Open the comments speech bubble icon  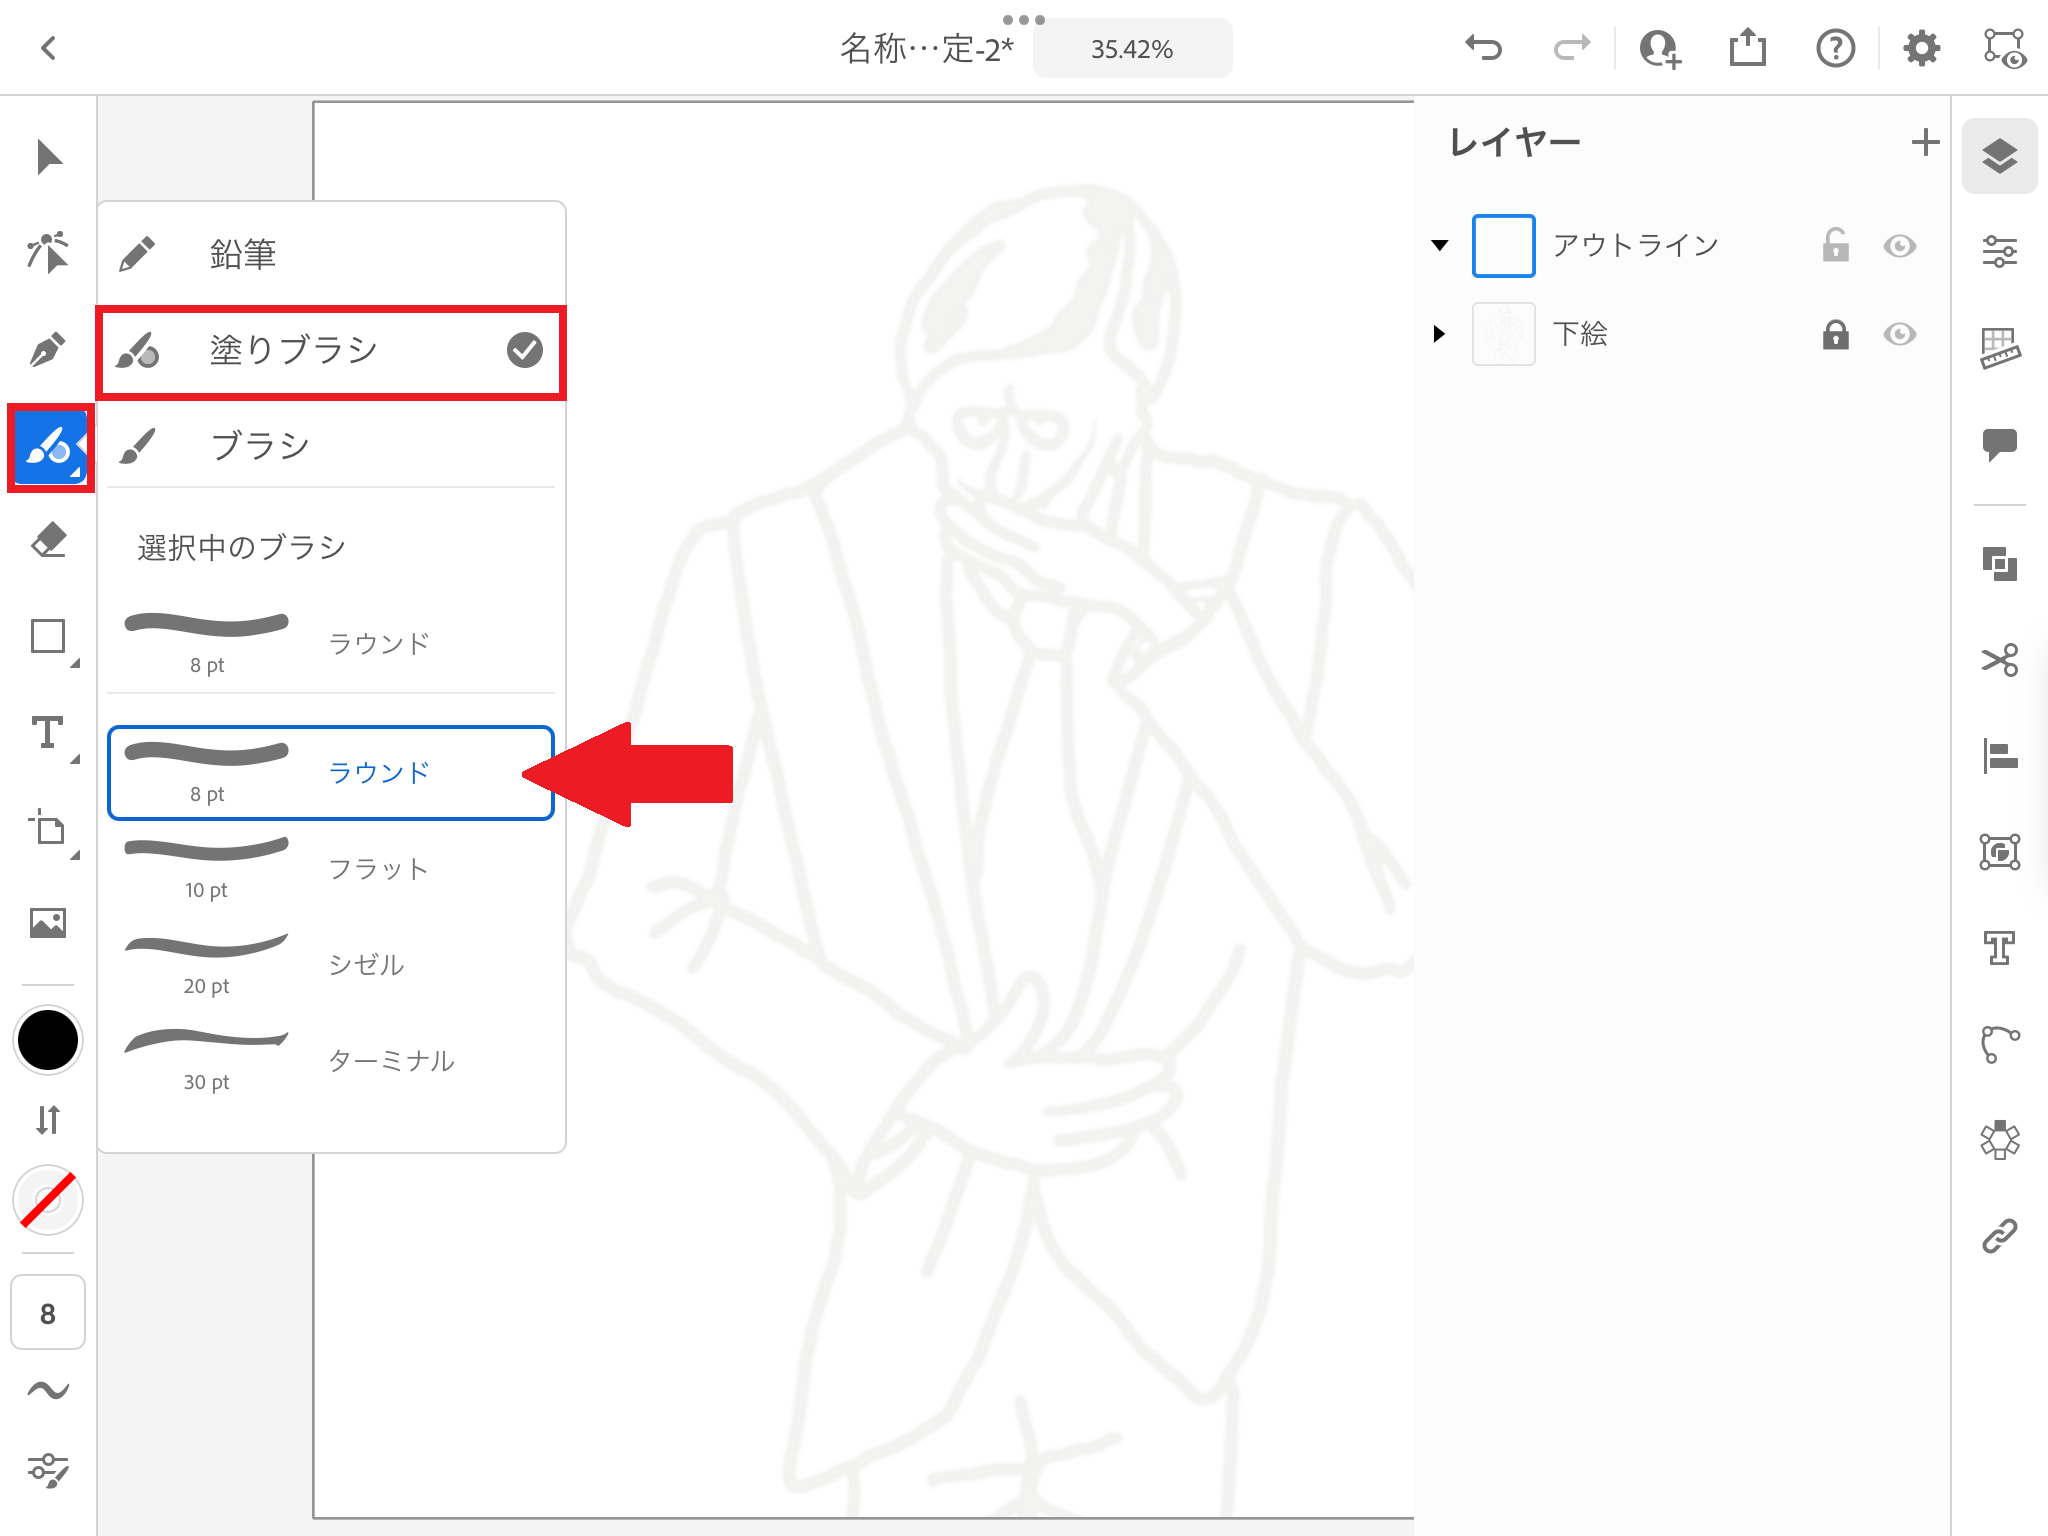tap(2000, 444)
